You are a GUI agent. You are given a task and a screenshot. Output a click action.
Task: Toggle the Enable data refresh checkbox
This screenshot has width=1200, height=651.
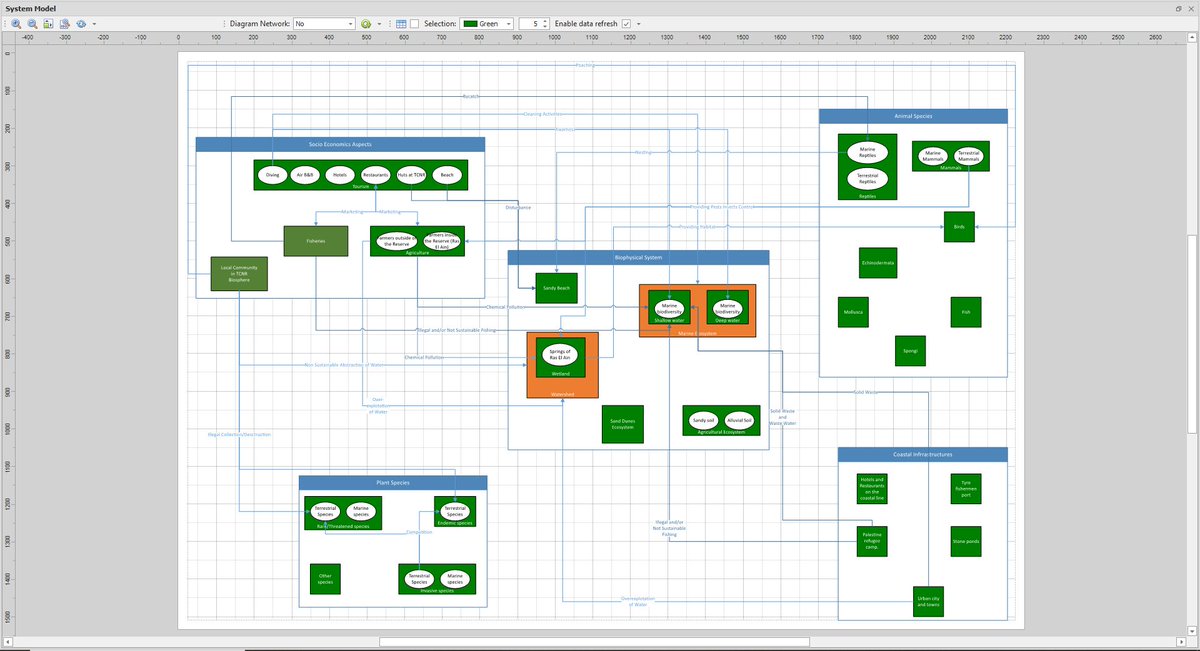pyautogui.click(x=627, y=23)
